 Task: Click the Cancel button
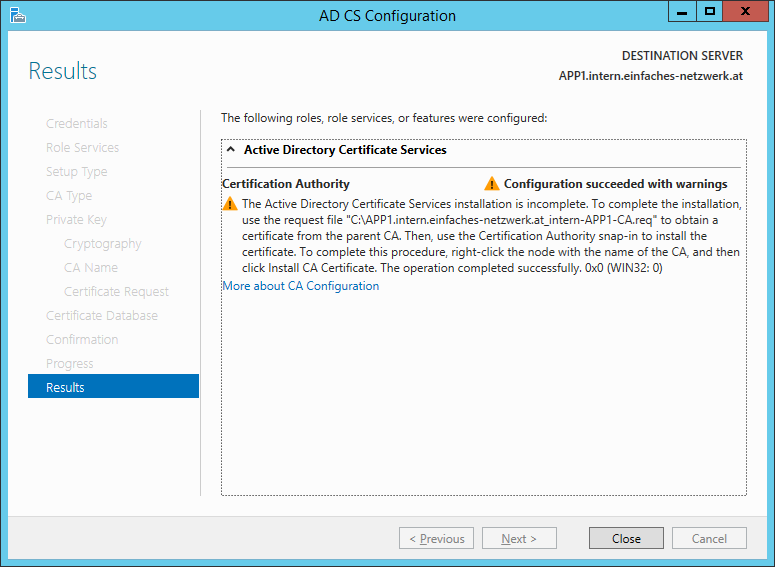tap(709, 539)
